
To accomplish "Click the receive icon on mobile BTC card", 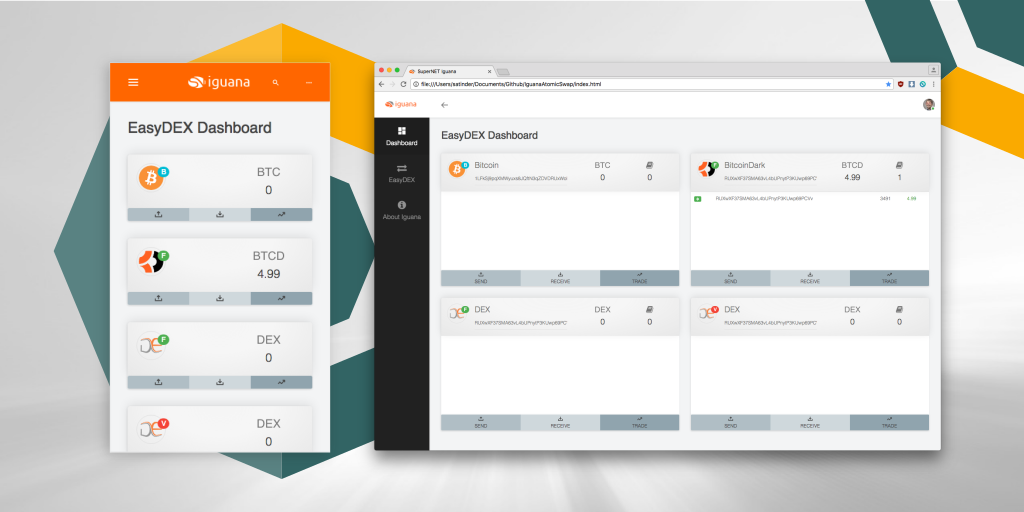I will (220, 214).
